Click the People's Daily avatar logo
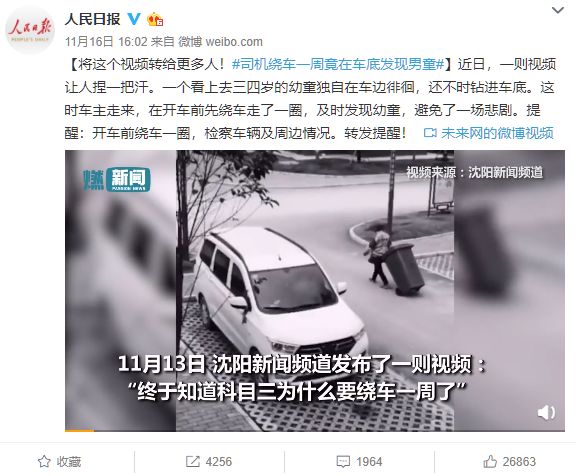The image size is (576, 476). [x=30, y=30]
